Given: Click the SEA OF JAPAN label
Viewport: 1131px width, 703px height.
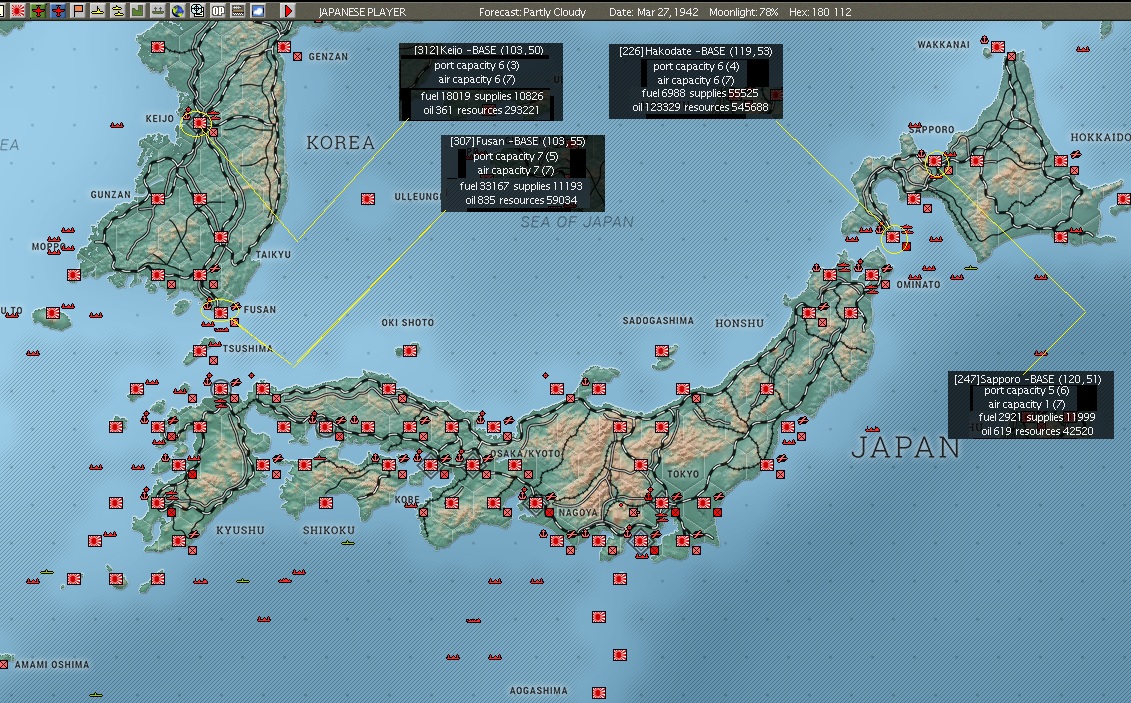Looking at the screenshot, I should coord(577,222).
